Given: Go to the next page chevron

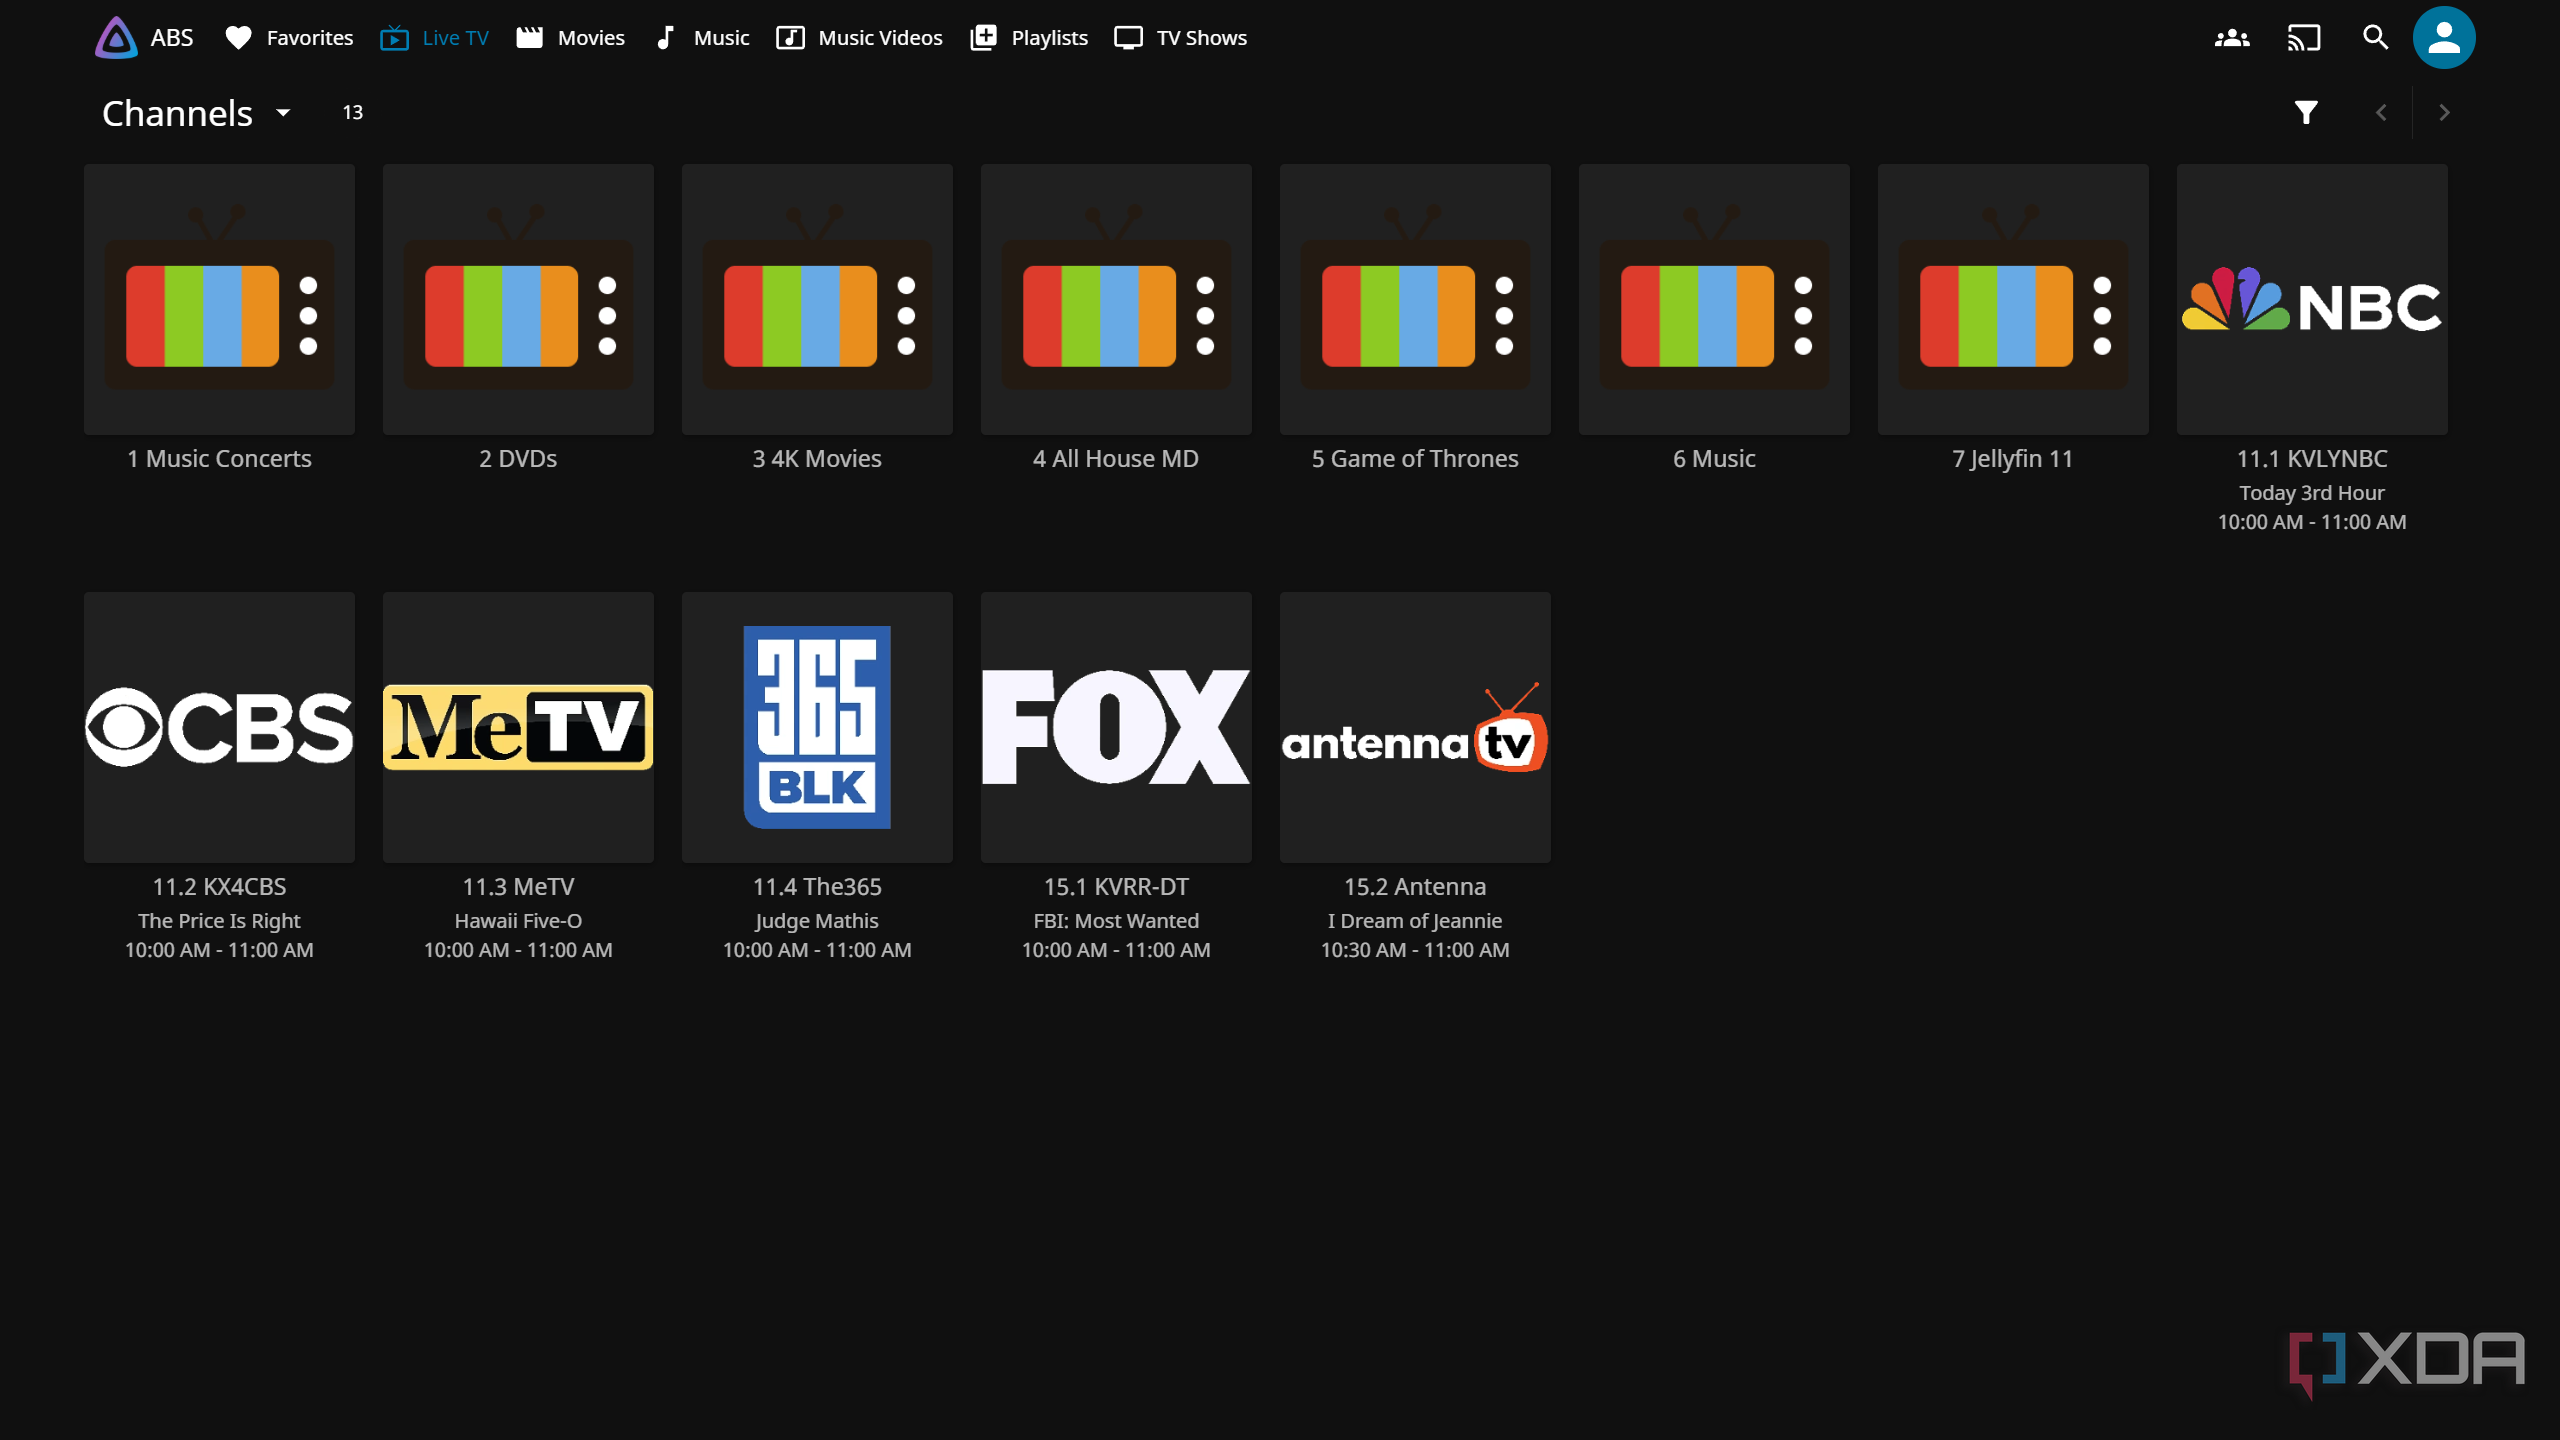Looking at the screenshot, I should tap(2444, 113).
